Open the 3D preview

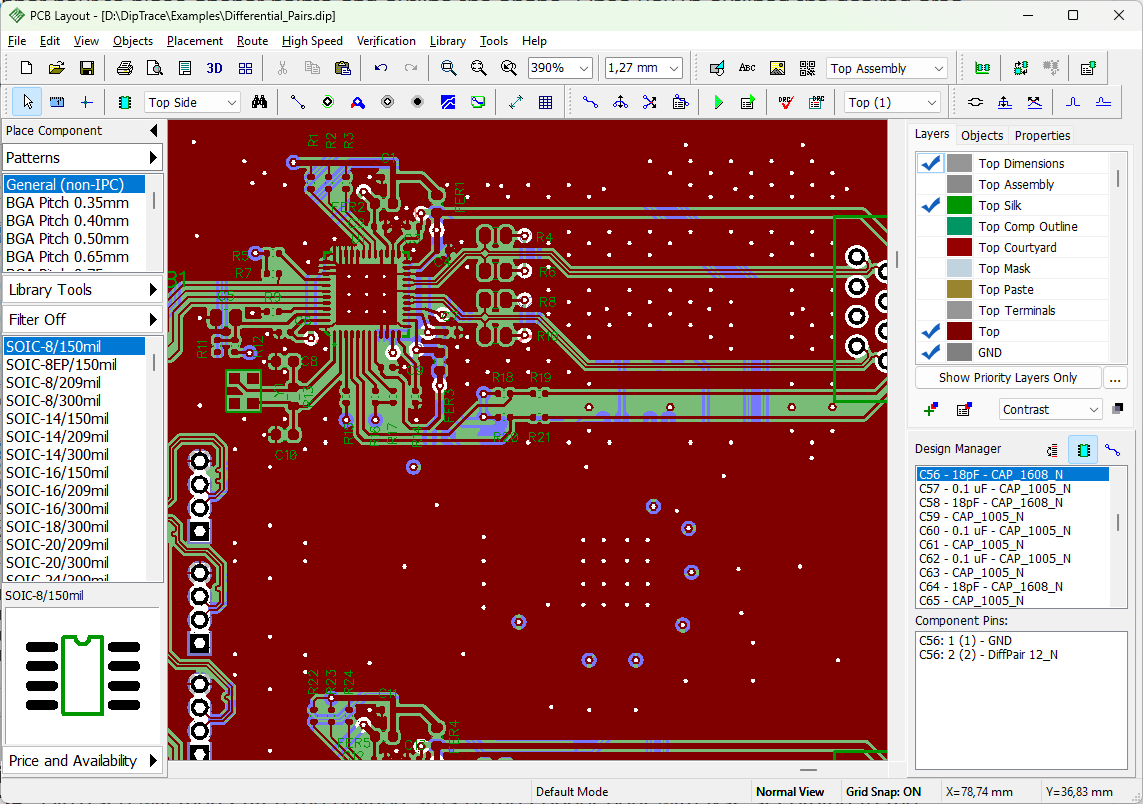[x=214, y=68]
